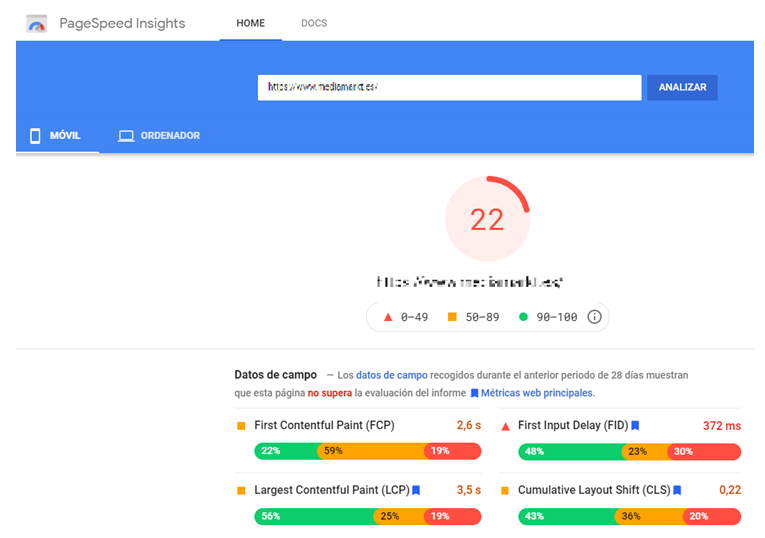Viewport: 765px width, 538px height.
Task: Click the FCP green 22% bar segment
Action: (286, 451)
